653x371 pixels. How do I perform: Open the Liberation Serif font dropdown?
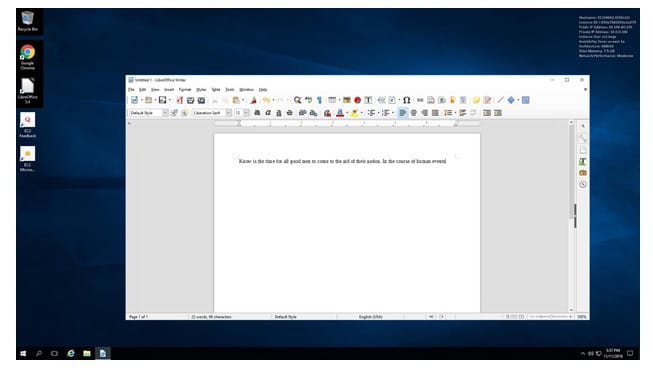(x=228, y=113)
